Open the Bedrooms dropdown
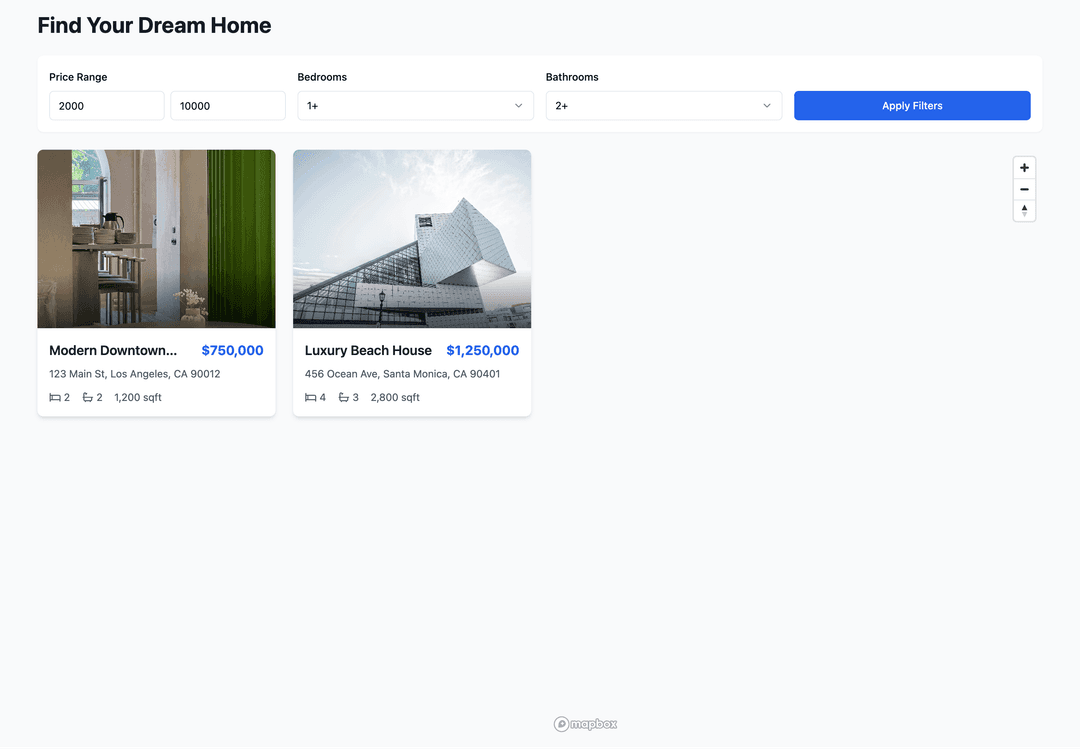 click(415, 105)
